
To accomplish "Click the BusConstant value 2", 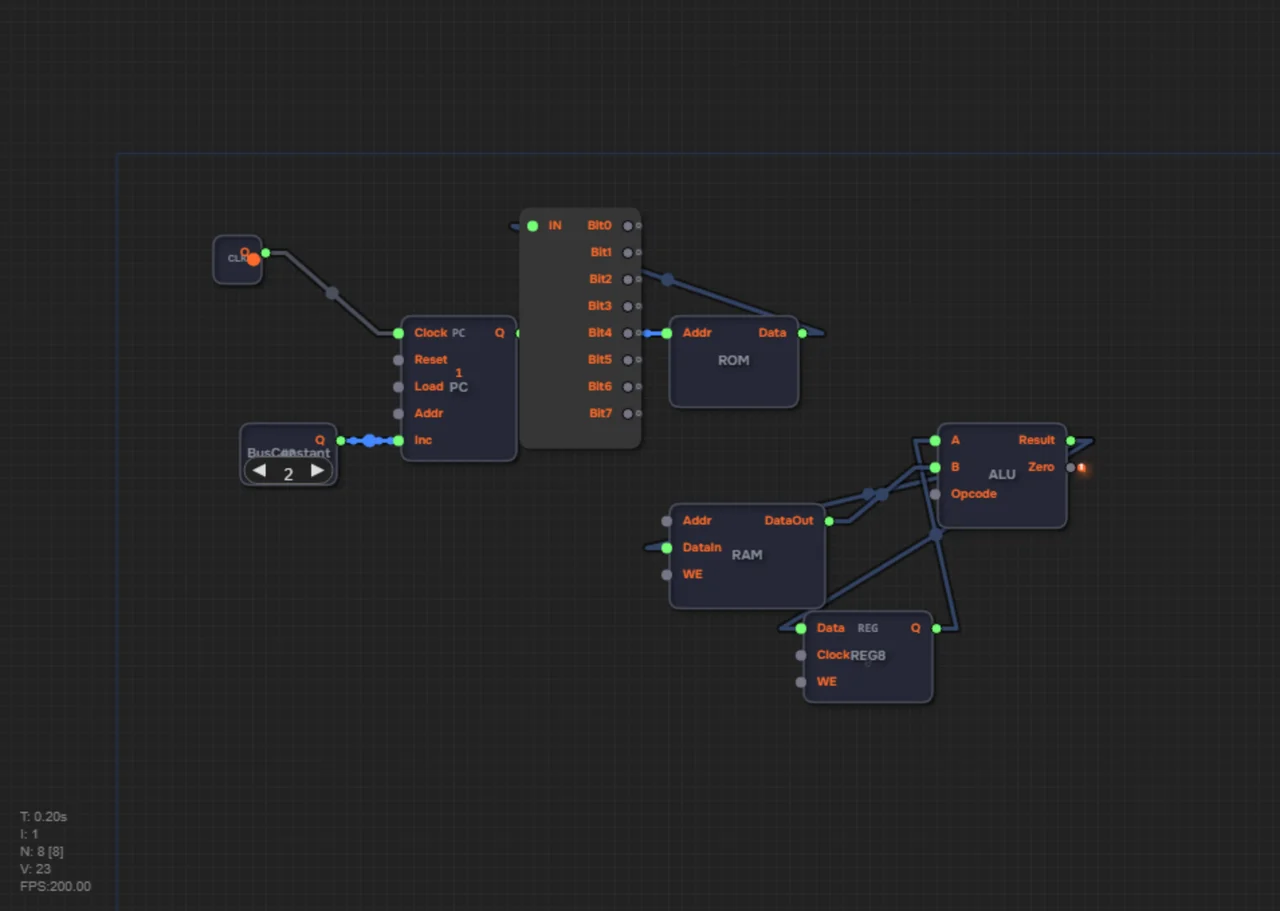I will coord(288,474).
